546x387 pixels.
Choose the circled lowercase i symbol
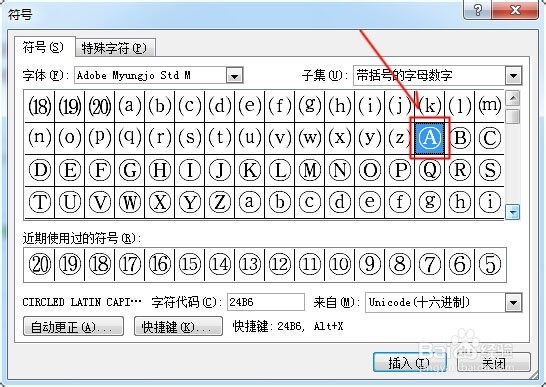(x=490, y=202)
